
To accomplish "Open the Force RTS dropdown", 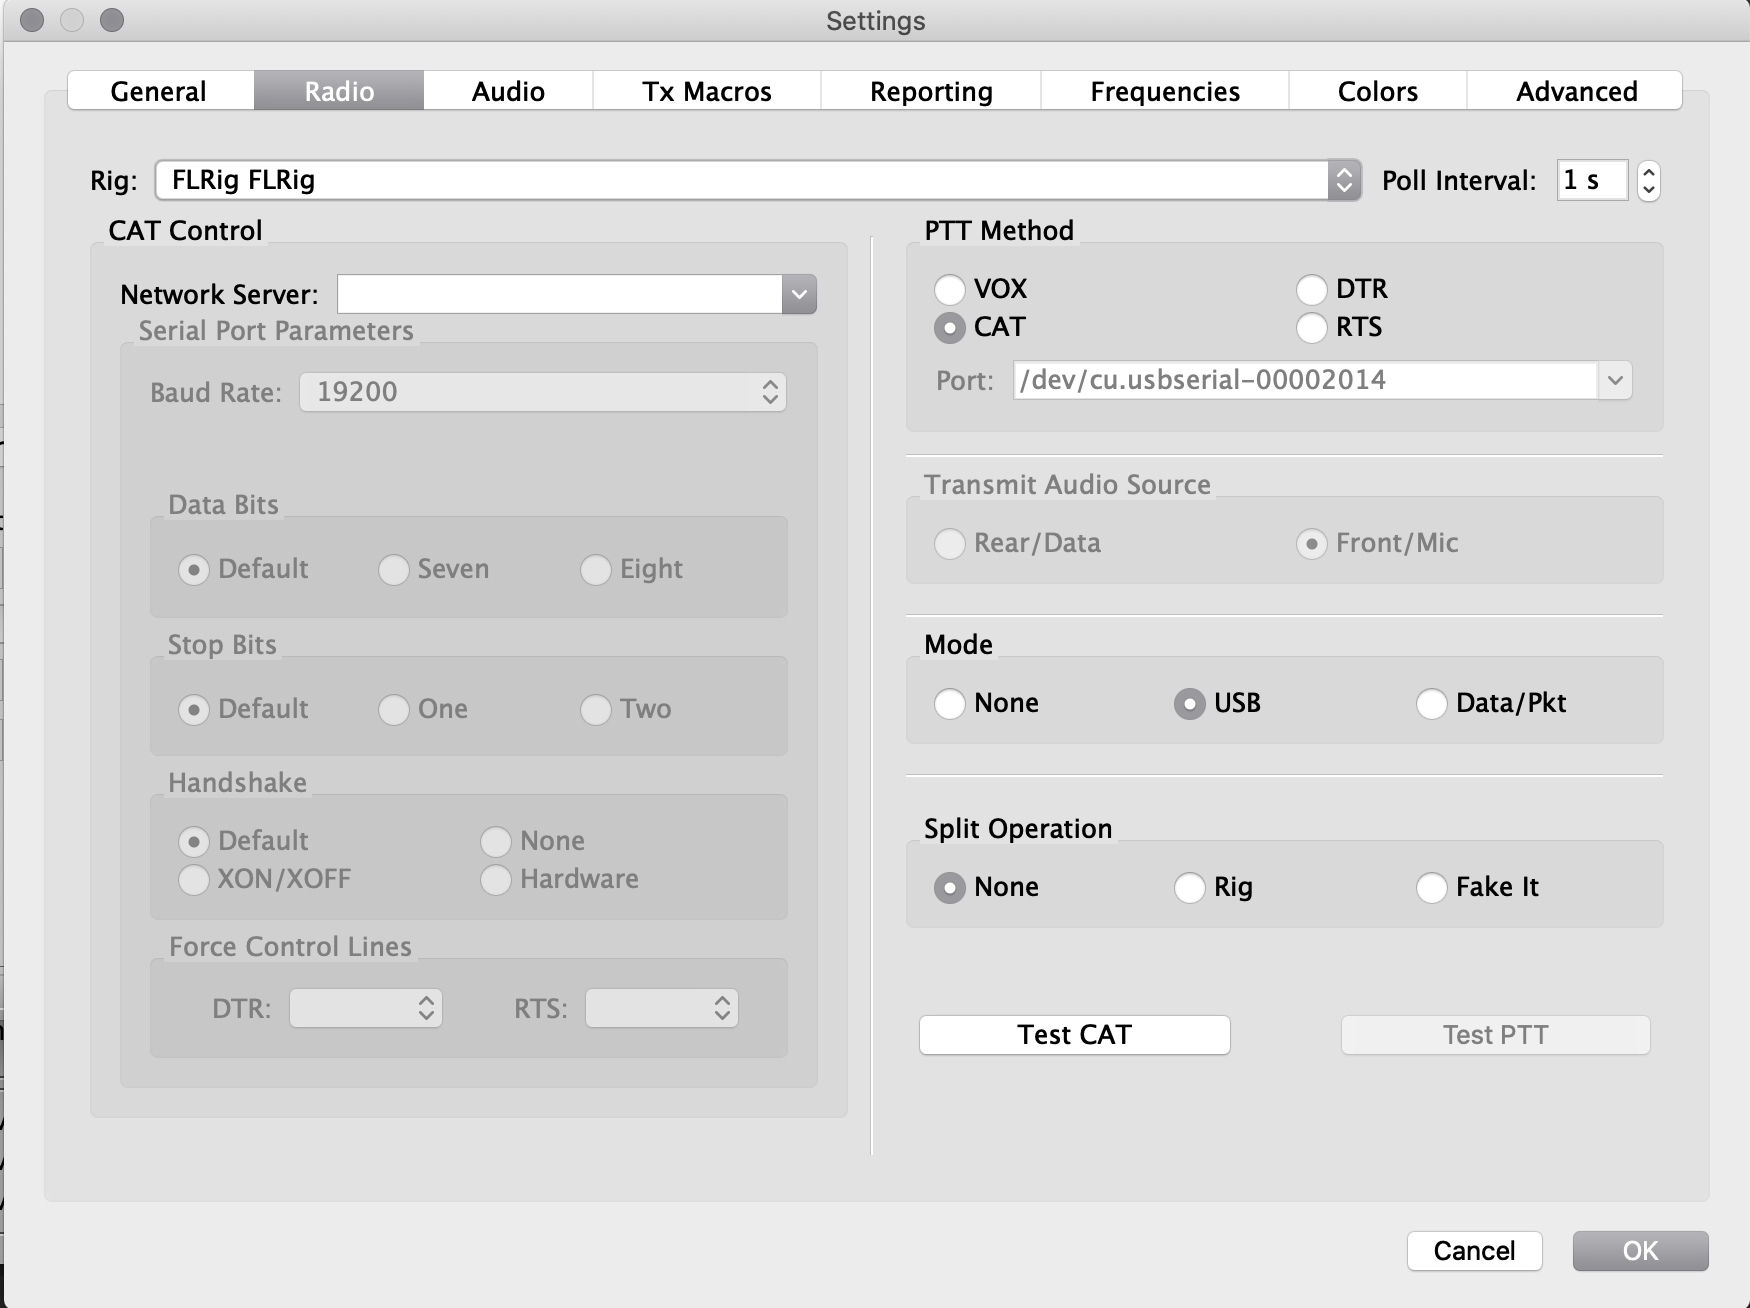I will click(662, 1008).
